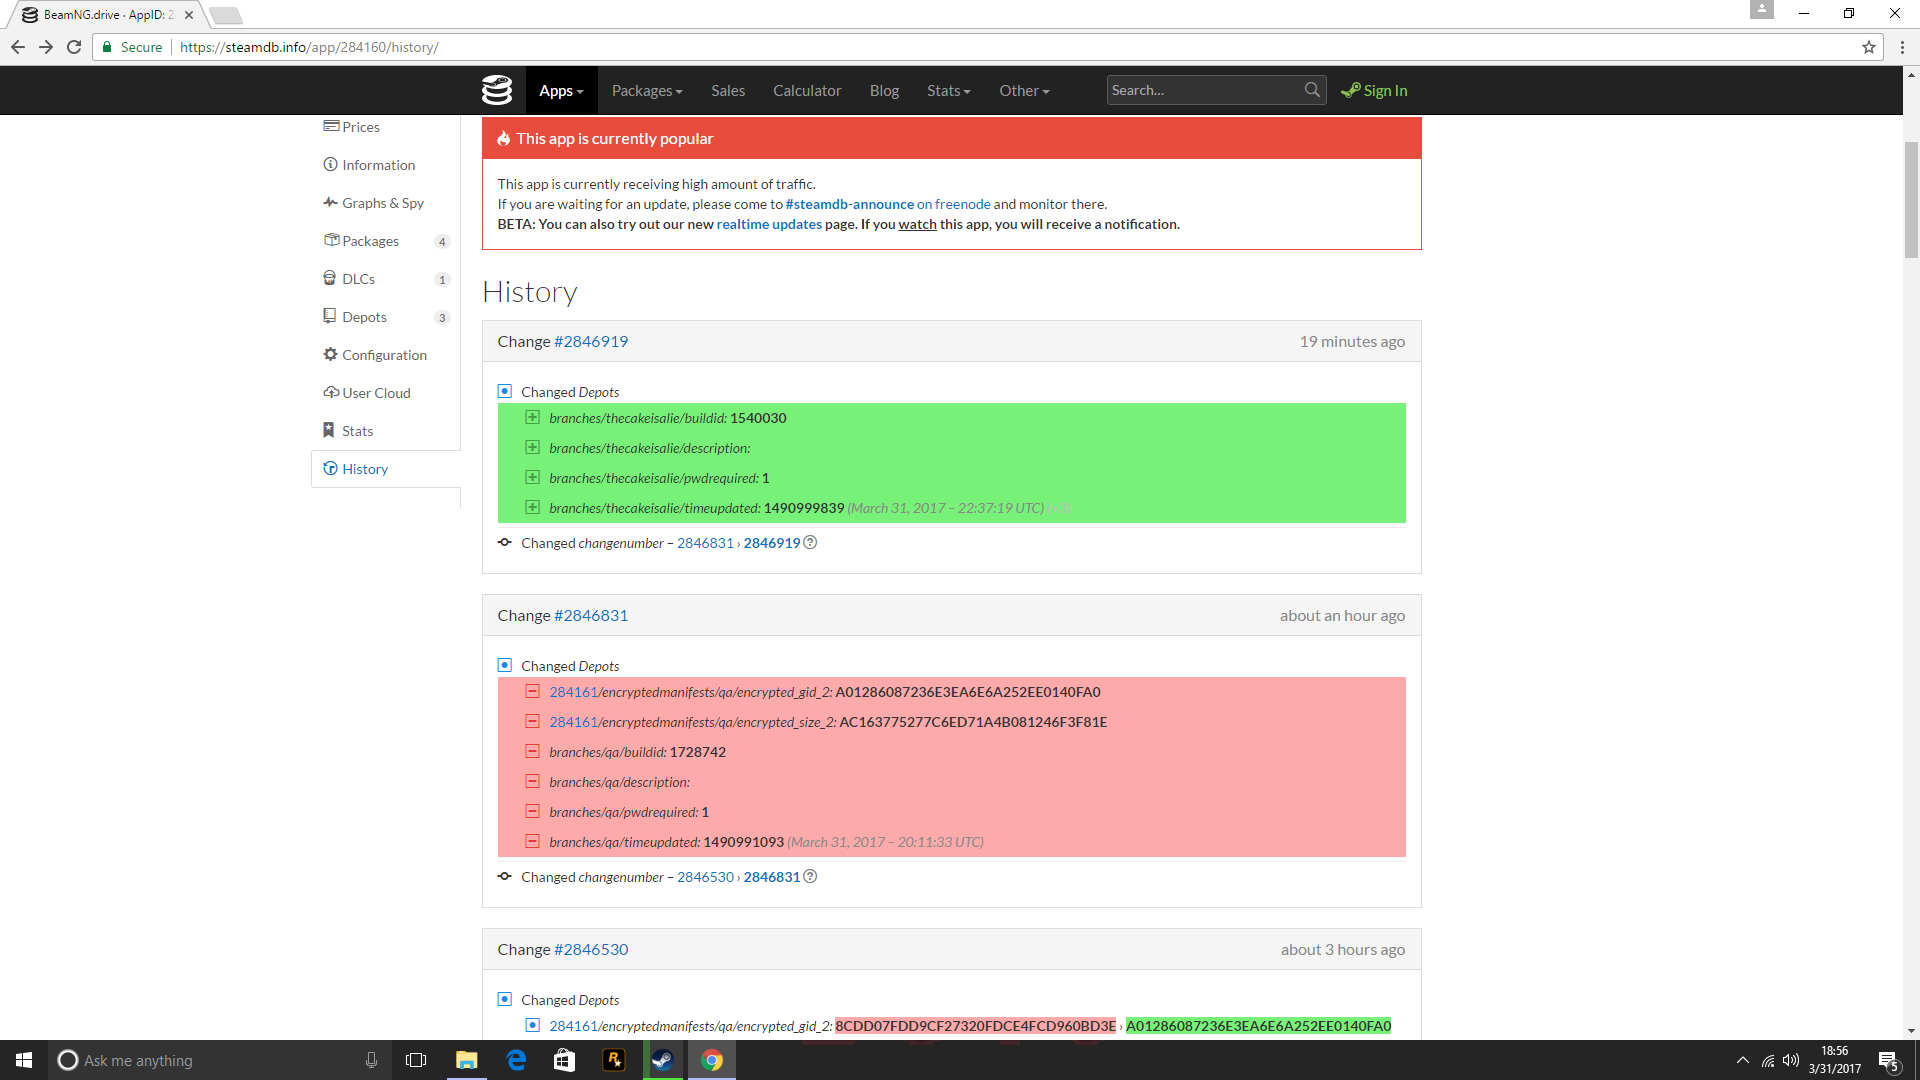
Task: Open the Configuration sidebar tab
Action: pos(385,355)
